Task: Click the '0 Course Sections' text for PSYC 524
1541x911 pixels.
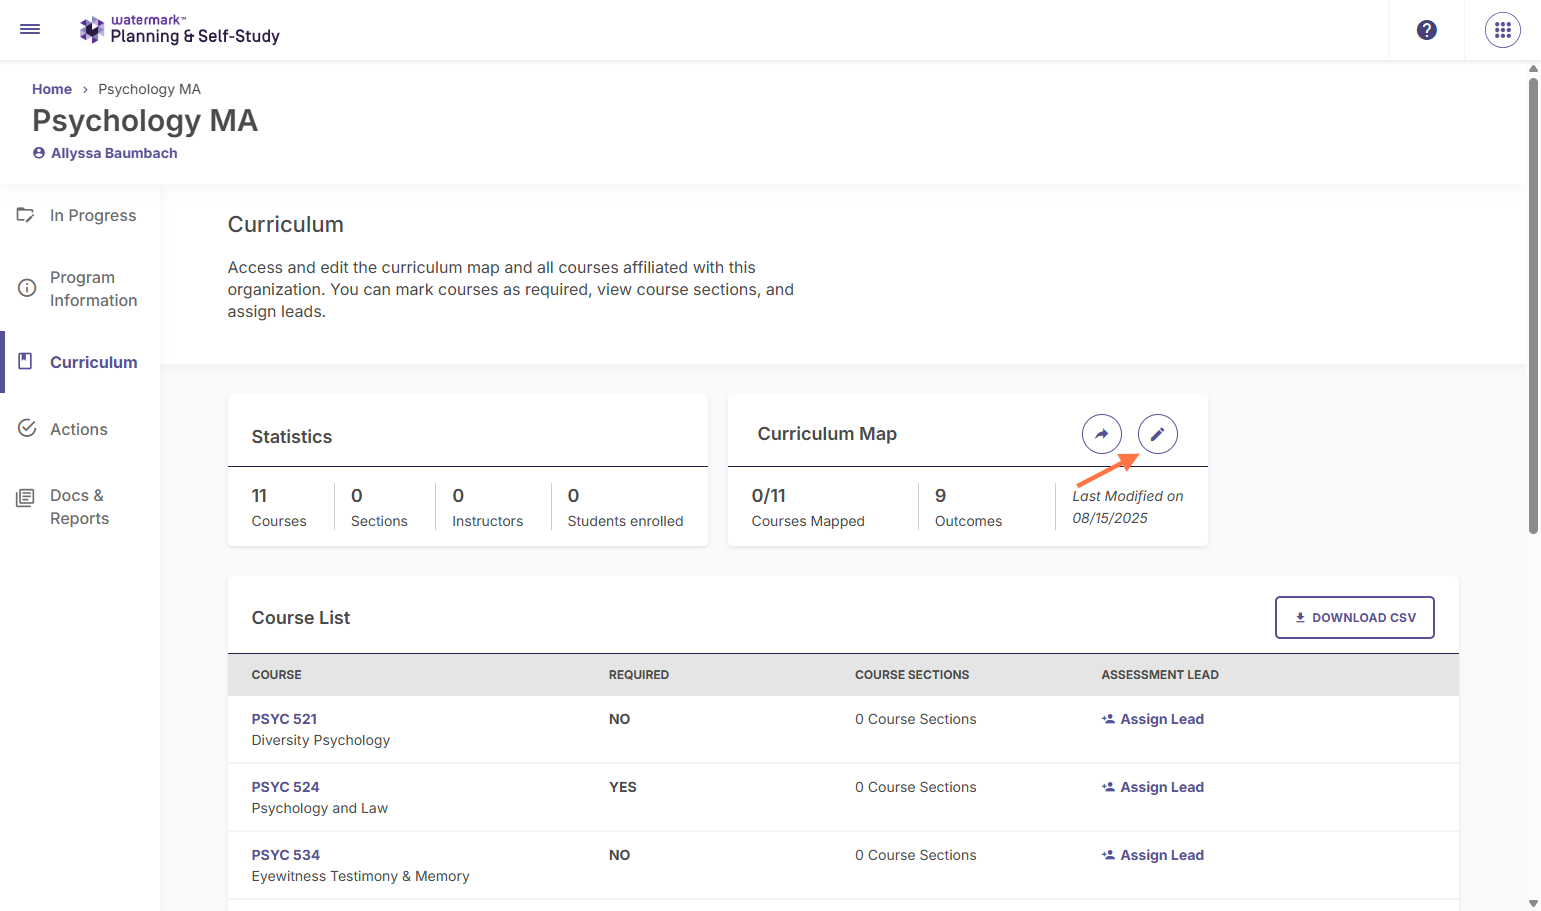Action: (x=916, y=787)
